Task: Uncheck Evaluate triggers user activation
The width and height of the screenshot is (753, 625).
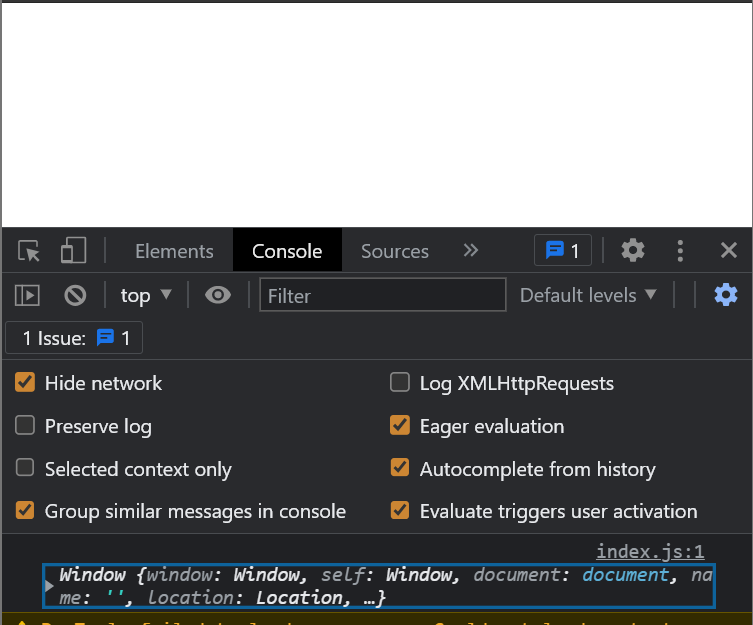Action: point(400,510)
